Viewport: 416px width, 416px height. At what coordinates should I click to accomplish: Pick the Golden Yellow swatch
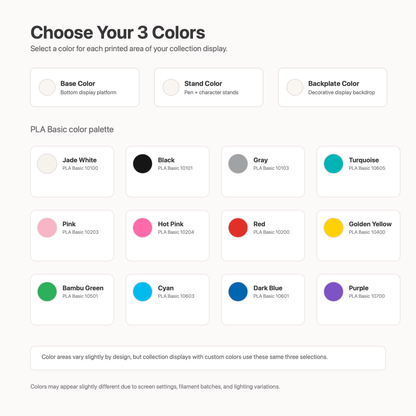[333, 228]
